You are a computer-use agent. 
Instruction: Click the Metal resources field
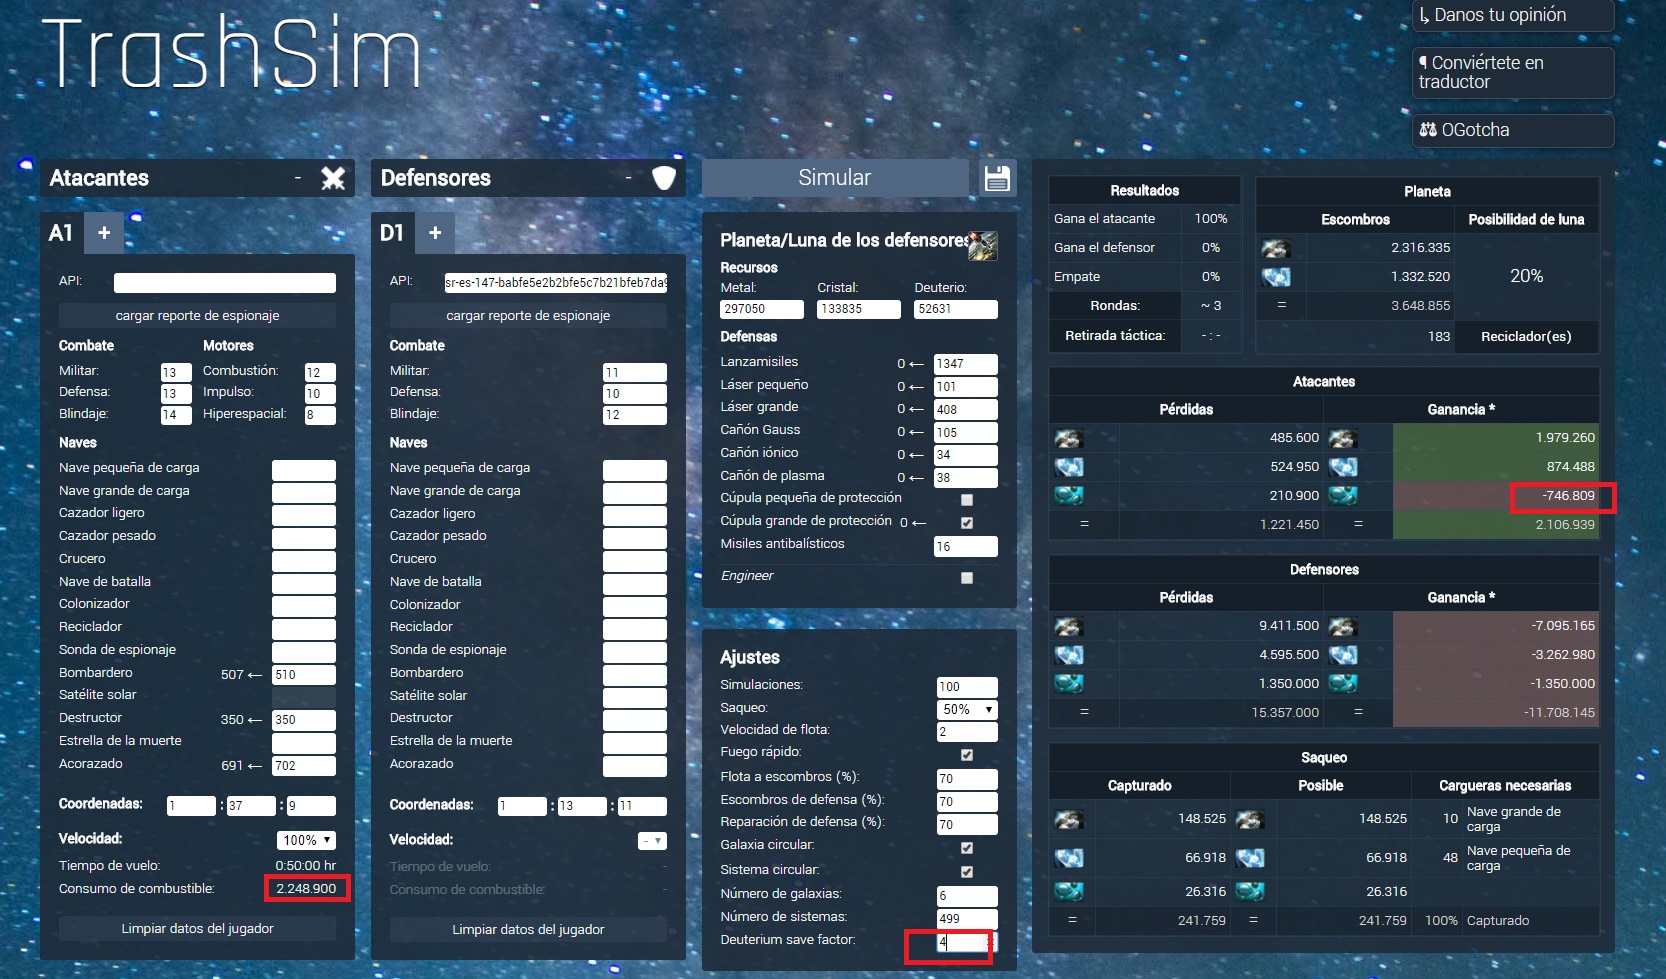point(762,310)
